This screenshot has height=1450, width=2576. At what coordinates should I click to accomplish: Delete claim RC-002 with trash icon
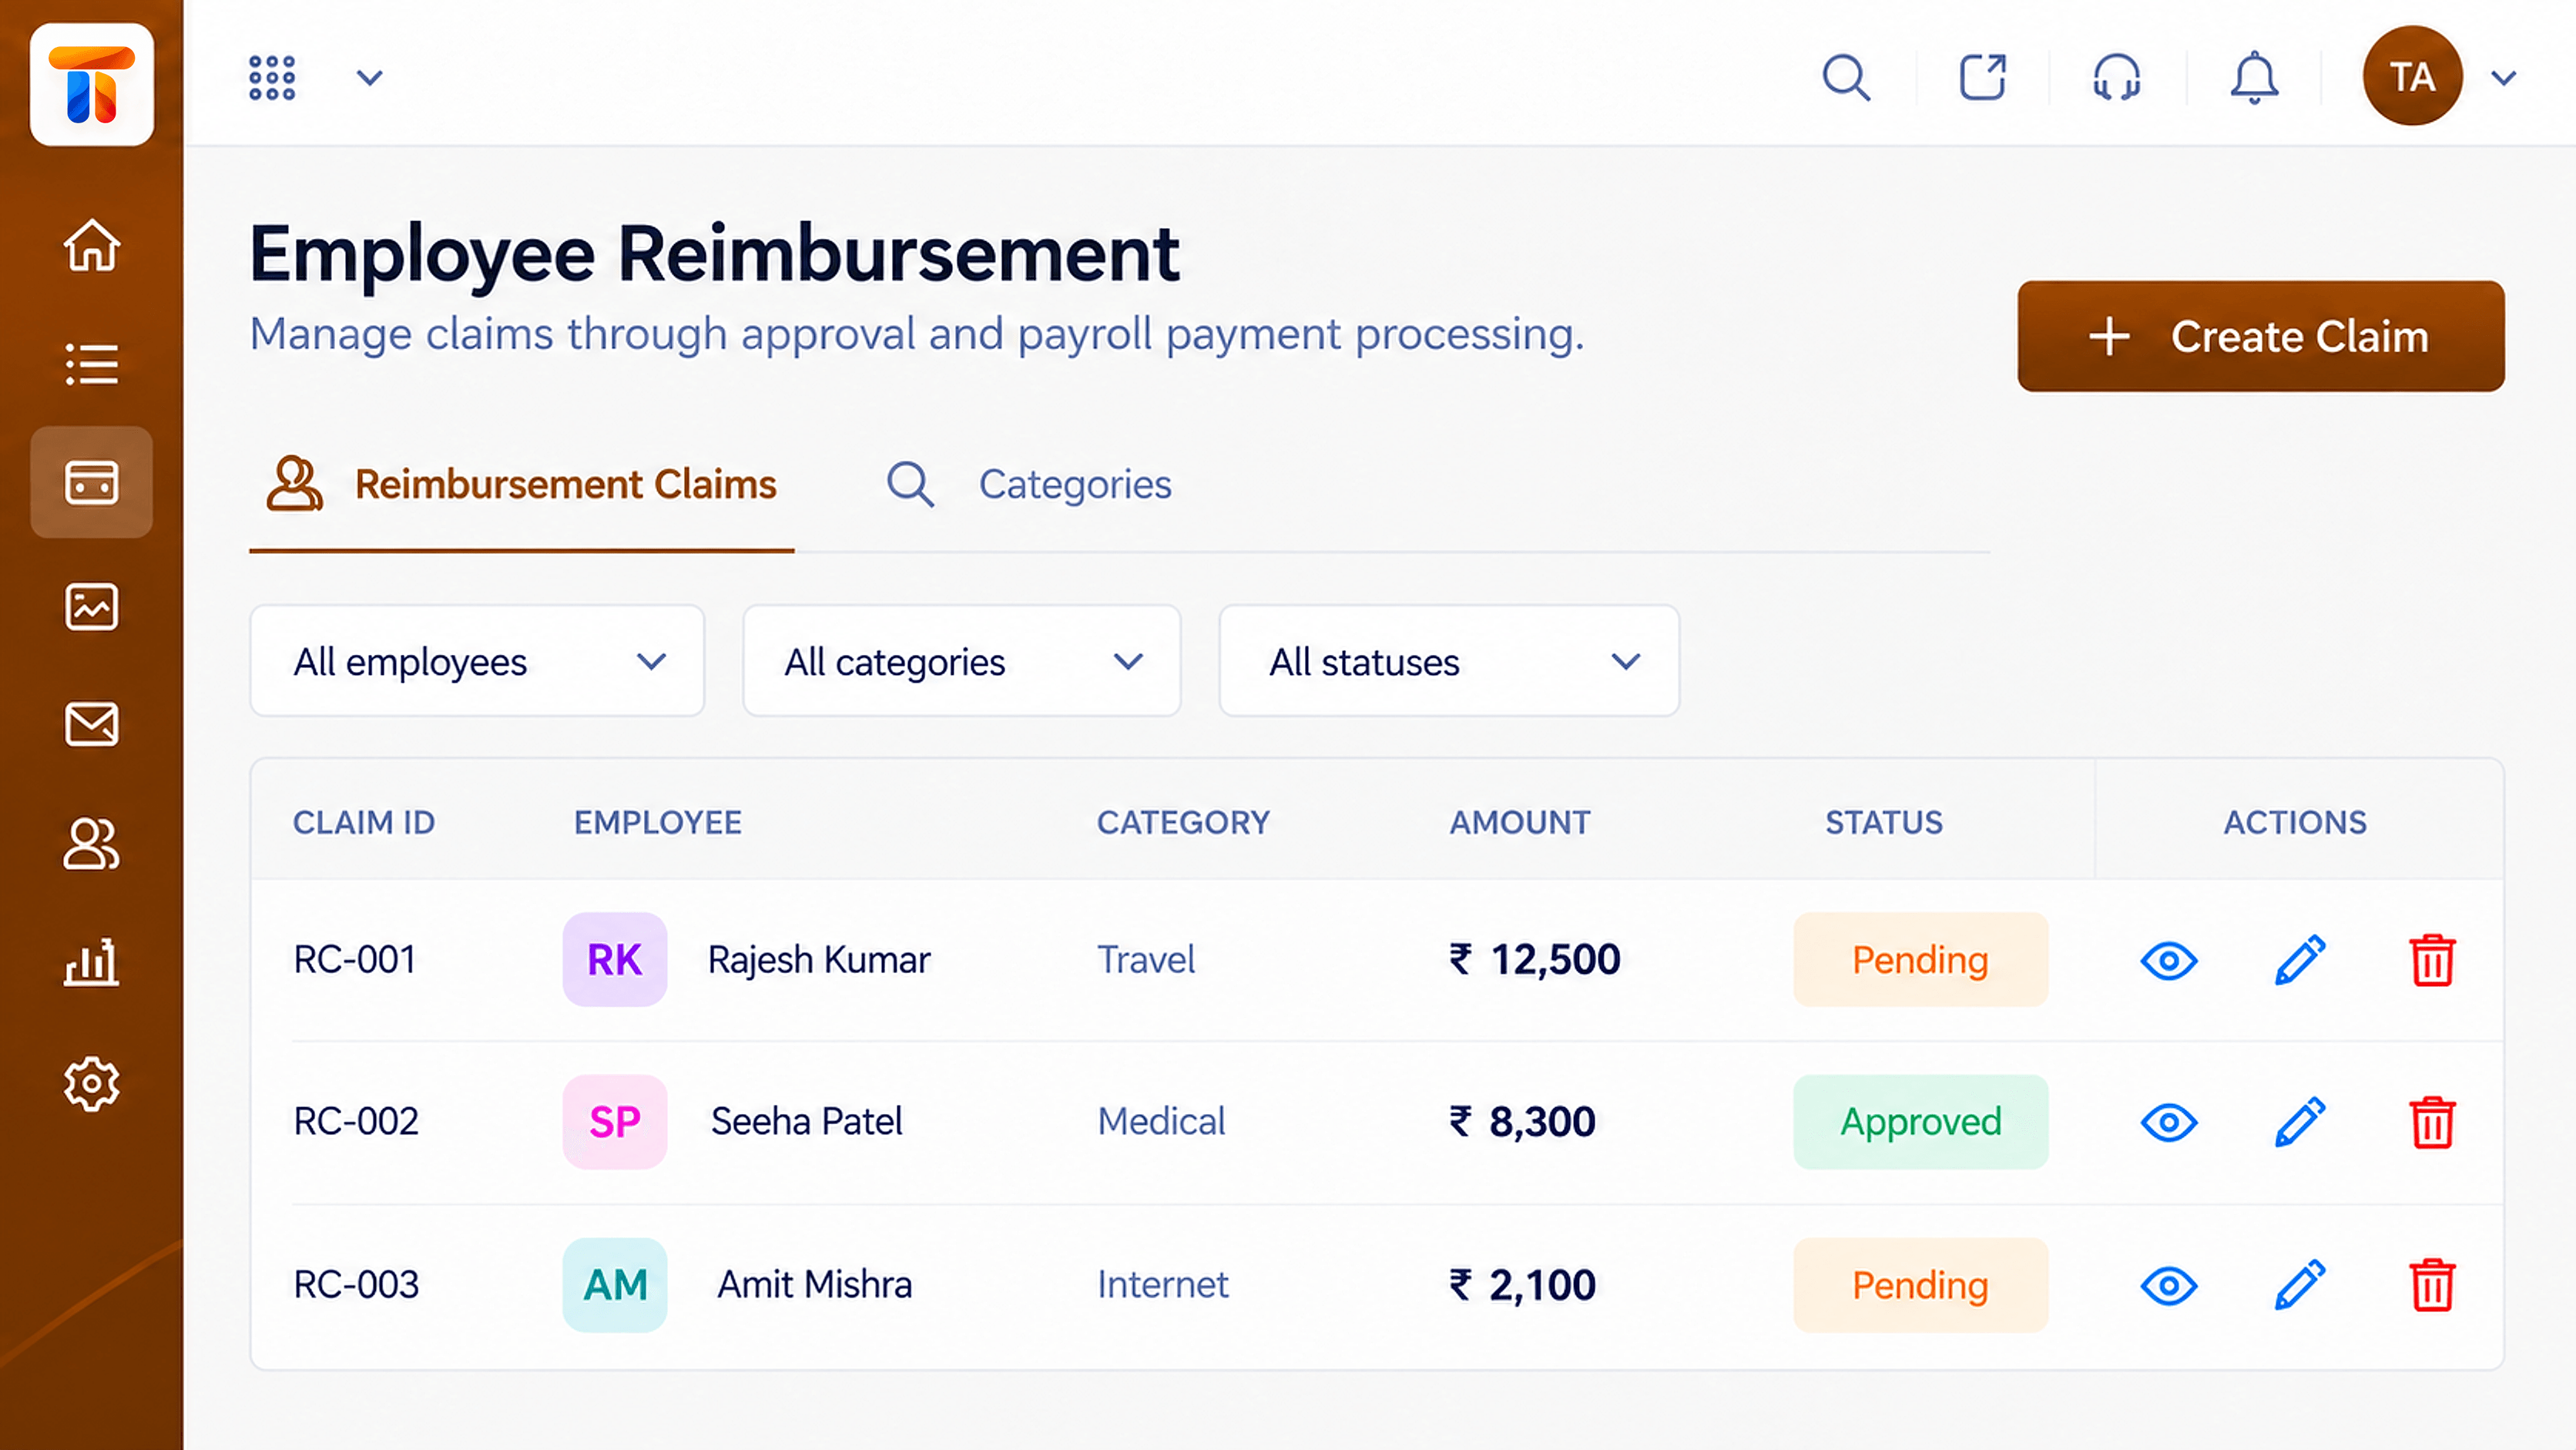click(2433, 1123)
